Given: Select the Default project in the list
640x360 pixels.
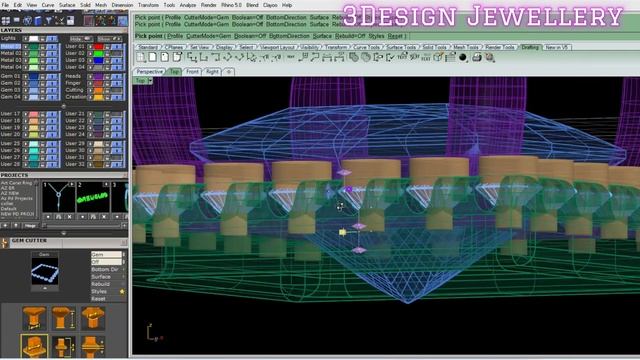Looking at the screenshot, I should (x=9, y=209).
